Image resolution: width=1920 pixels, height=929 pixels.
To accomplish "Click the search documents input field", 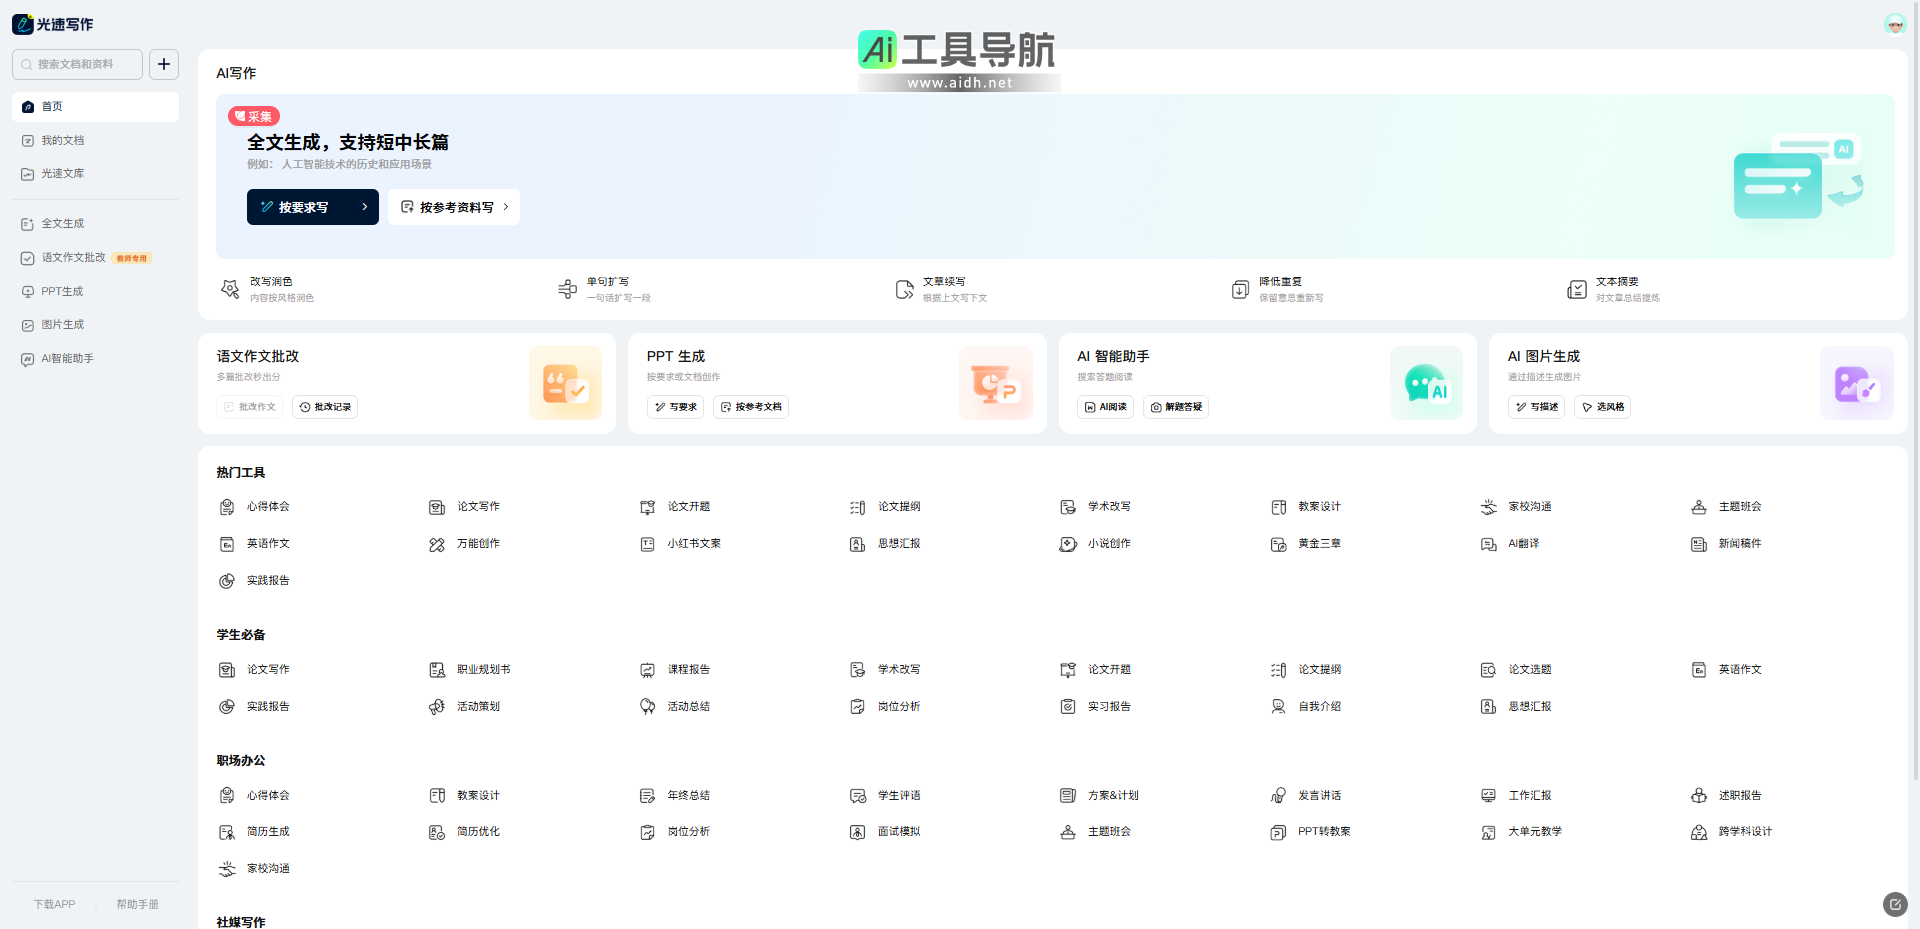I will pos(80,64).
